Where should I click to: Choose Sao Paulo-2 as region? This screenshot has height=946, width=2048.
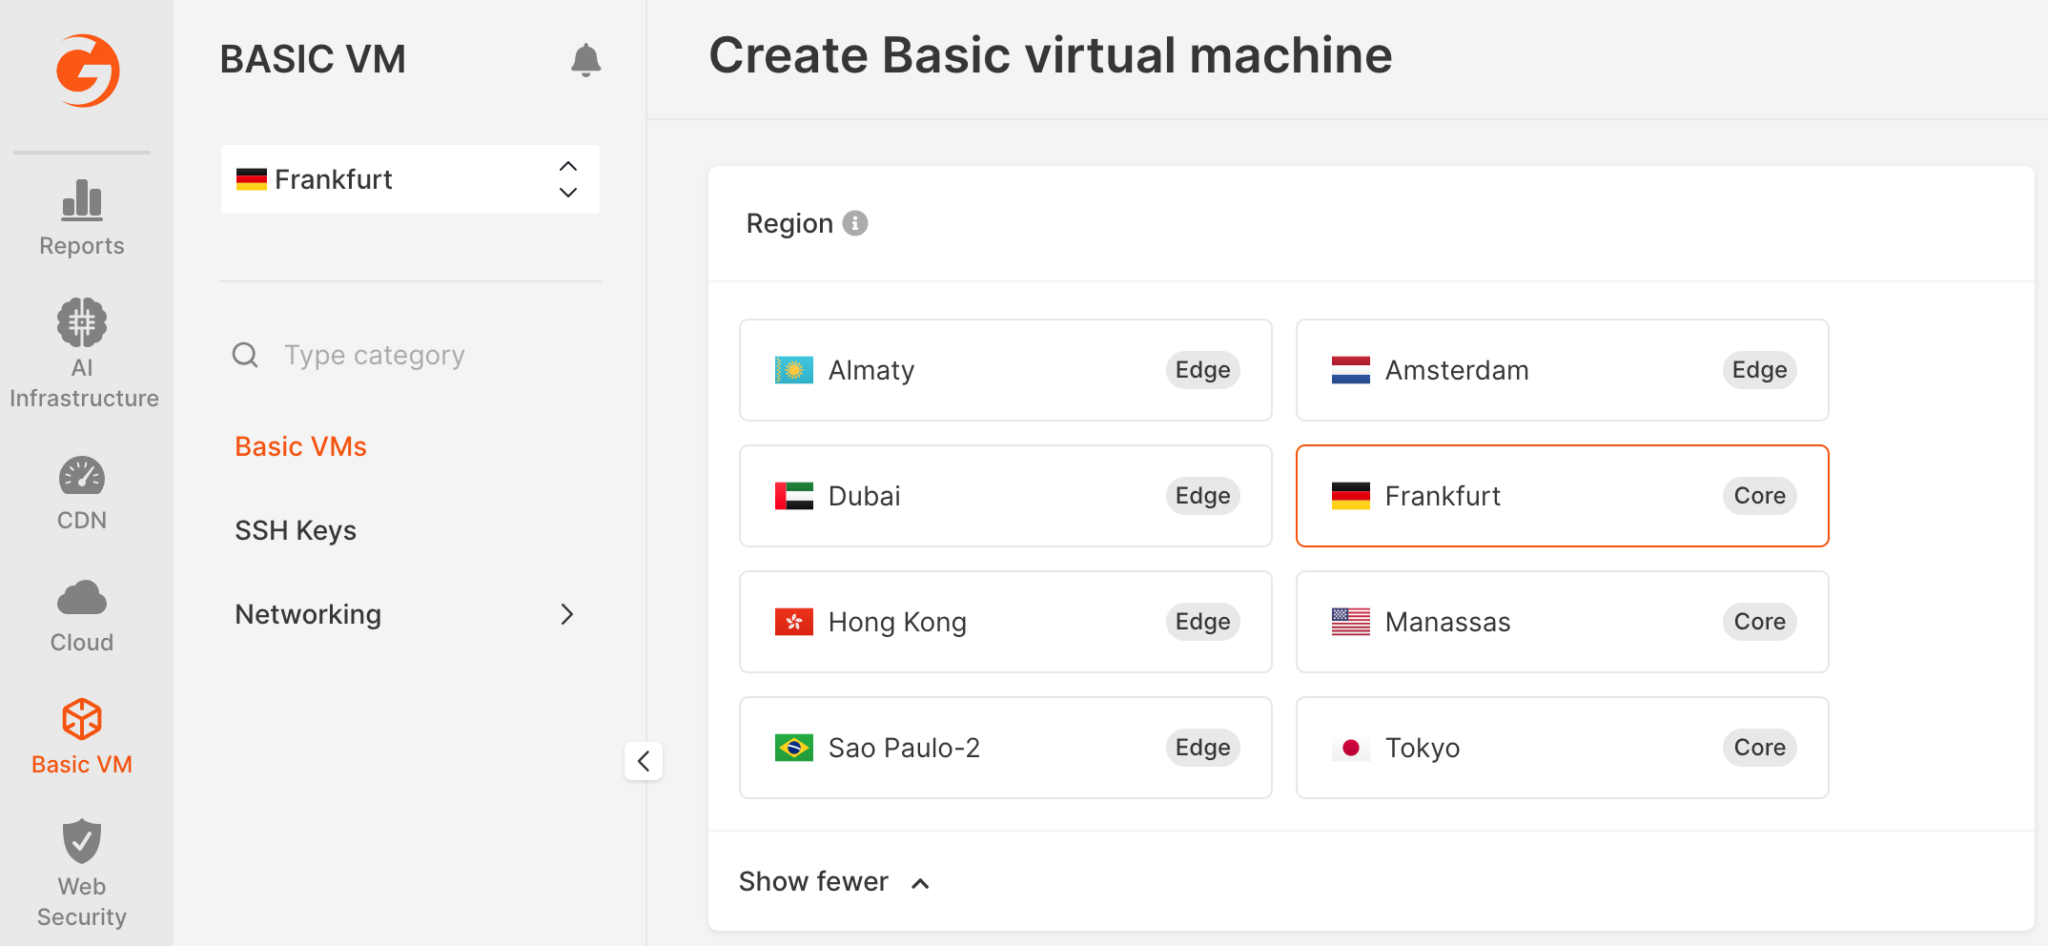[1005, 747]
